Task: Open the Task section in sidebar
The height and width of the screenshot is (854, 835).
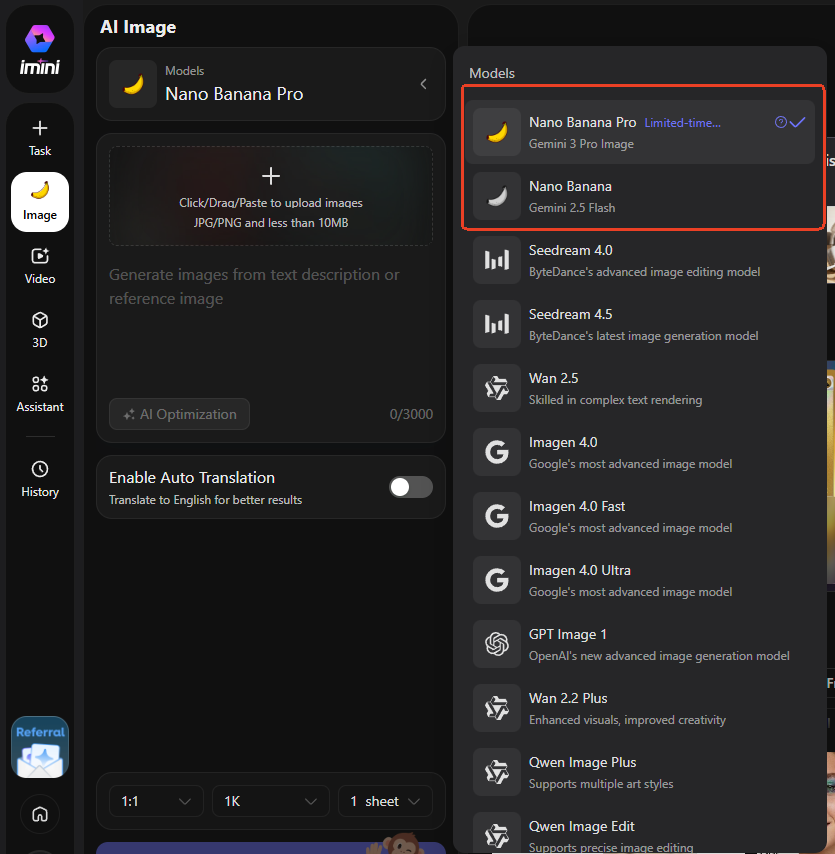Action: 40,138
